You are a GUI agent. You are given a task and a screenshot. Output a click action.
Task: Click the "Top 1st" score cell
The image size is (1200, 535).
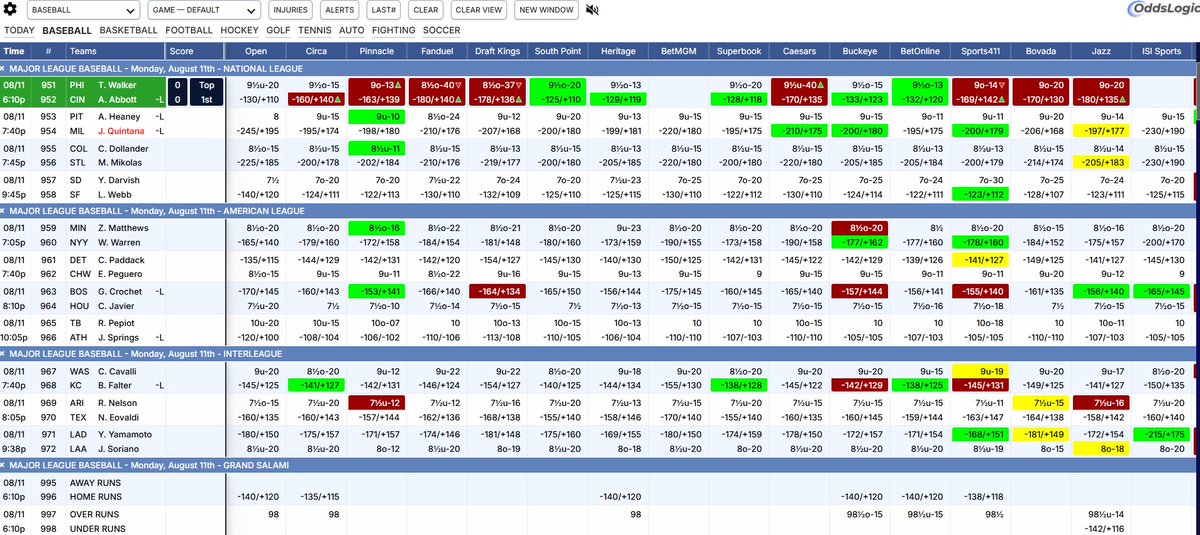pos(207,92)
